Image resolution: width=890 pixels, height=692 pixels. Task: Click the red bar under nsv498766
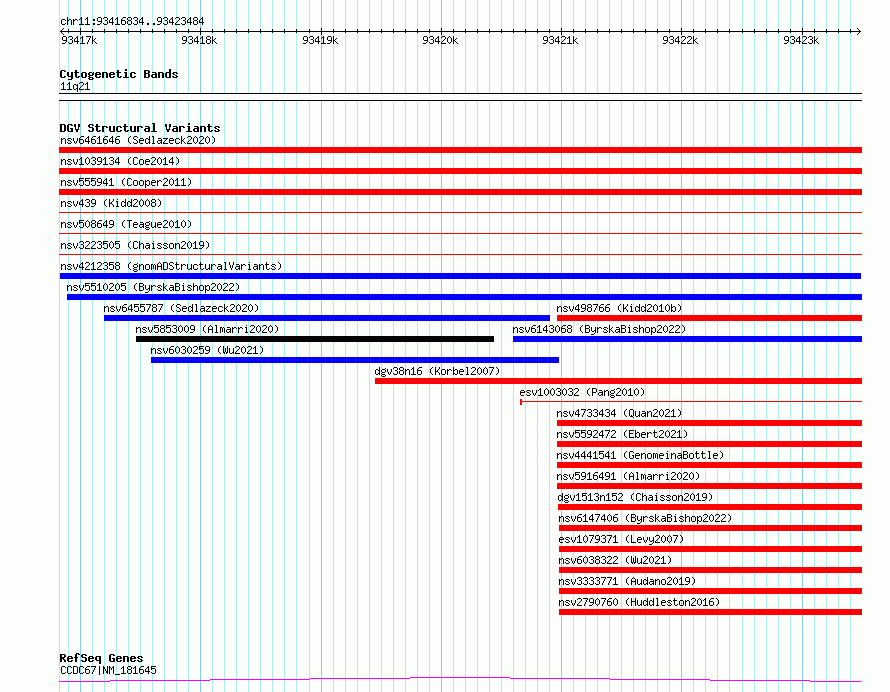[x=710, y=318]
